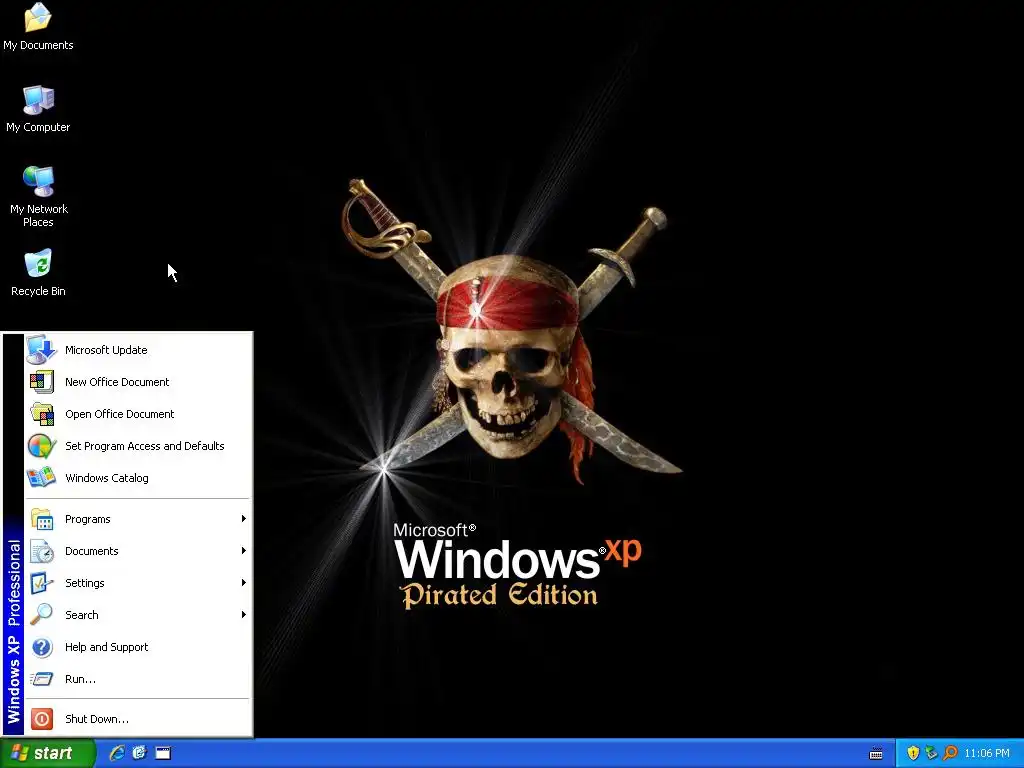1024x768 pixels.
Task: Open the My Documents desktop icon
Action: point(38,27)
